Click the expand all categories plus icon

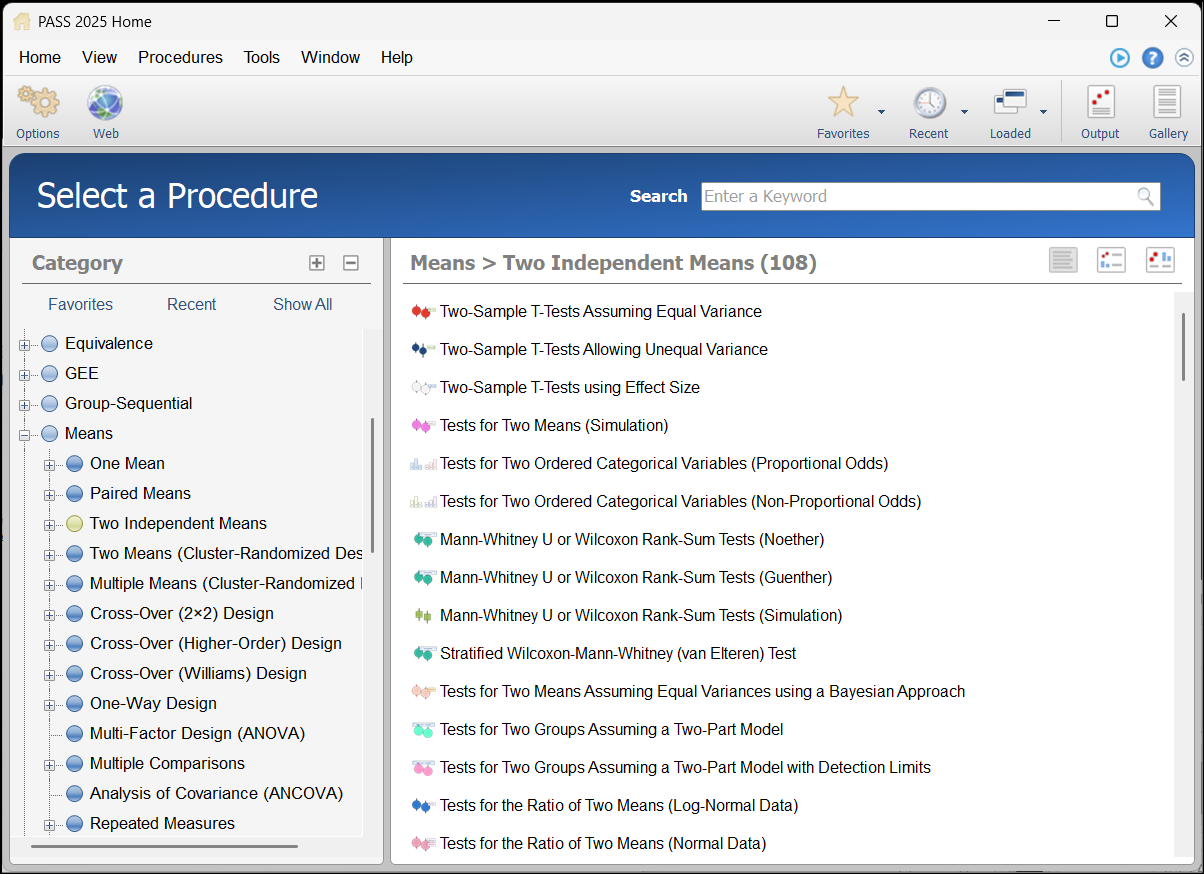click(317, 263)
